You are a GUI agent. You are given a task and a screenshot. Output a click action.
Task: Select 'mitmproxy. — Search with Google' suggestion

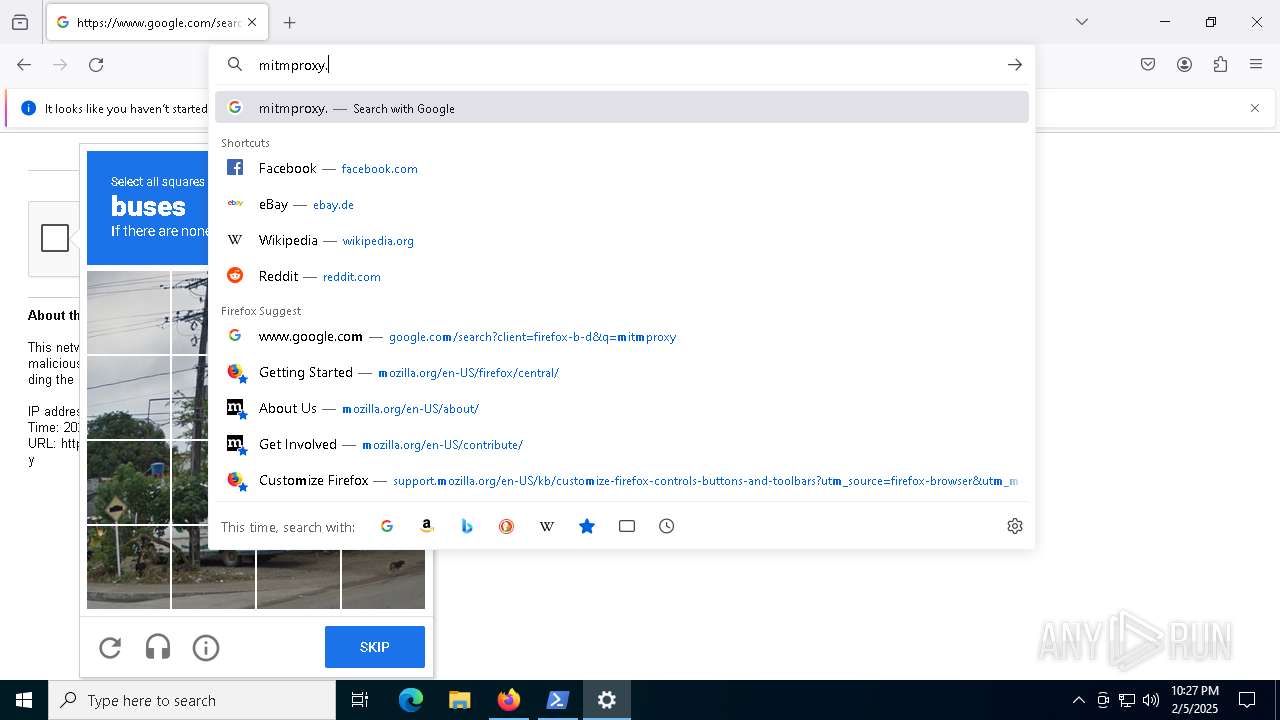(622, 108)
